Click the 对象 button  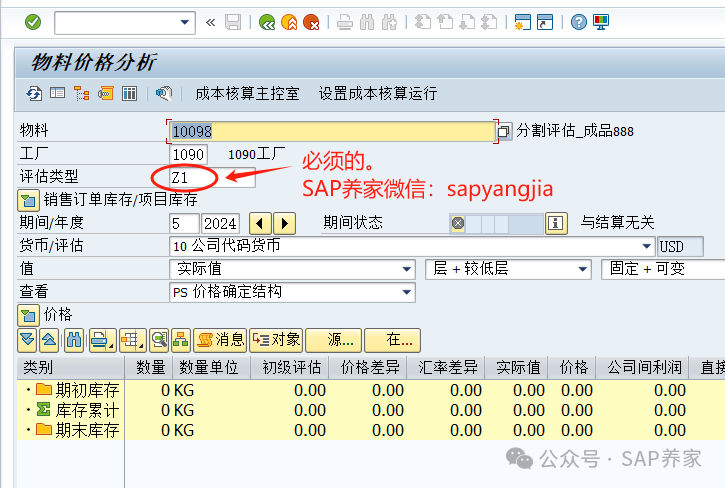click(x=276, y=340)
